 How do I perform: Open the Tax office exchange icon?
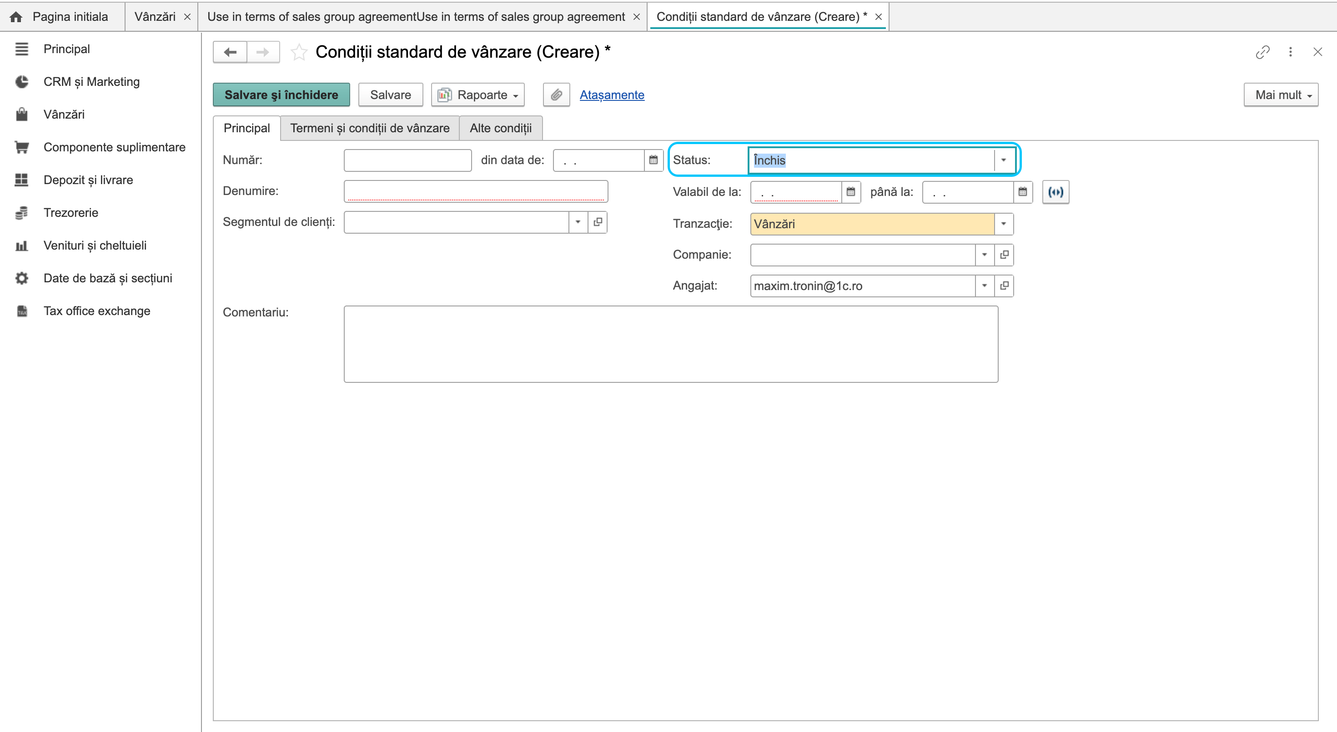click(22, 311)
